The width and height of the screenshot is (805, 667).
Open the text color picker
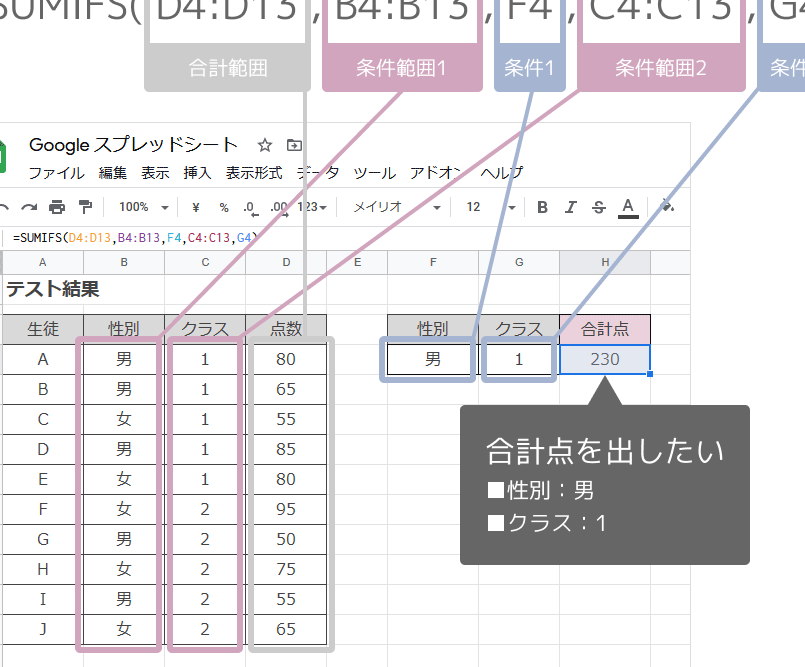click(x=628, y=208)
